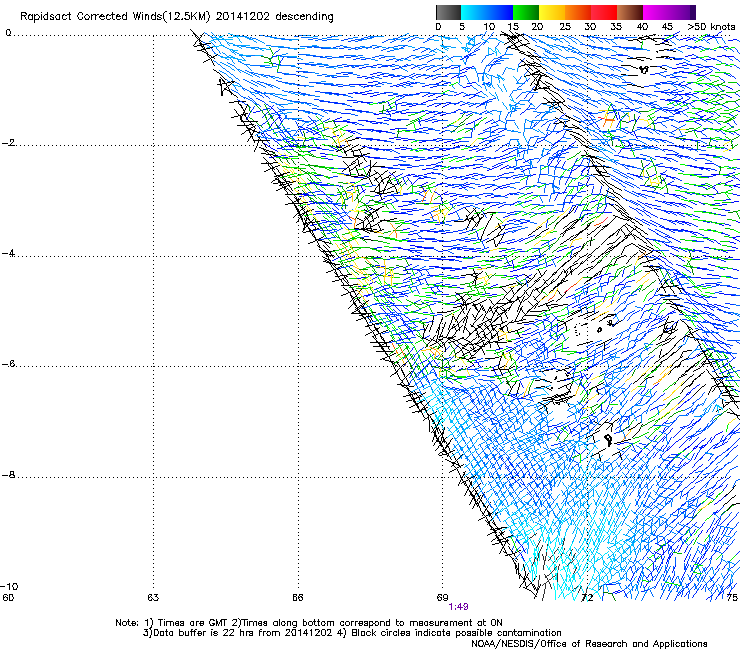
Task: Click the longitude axis label '63'
Action: click(x=153, y=598)
